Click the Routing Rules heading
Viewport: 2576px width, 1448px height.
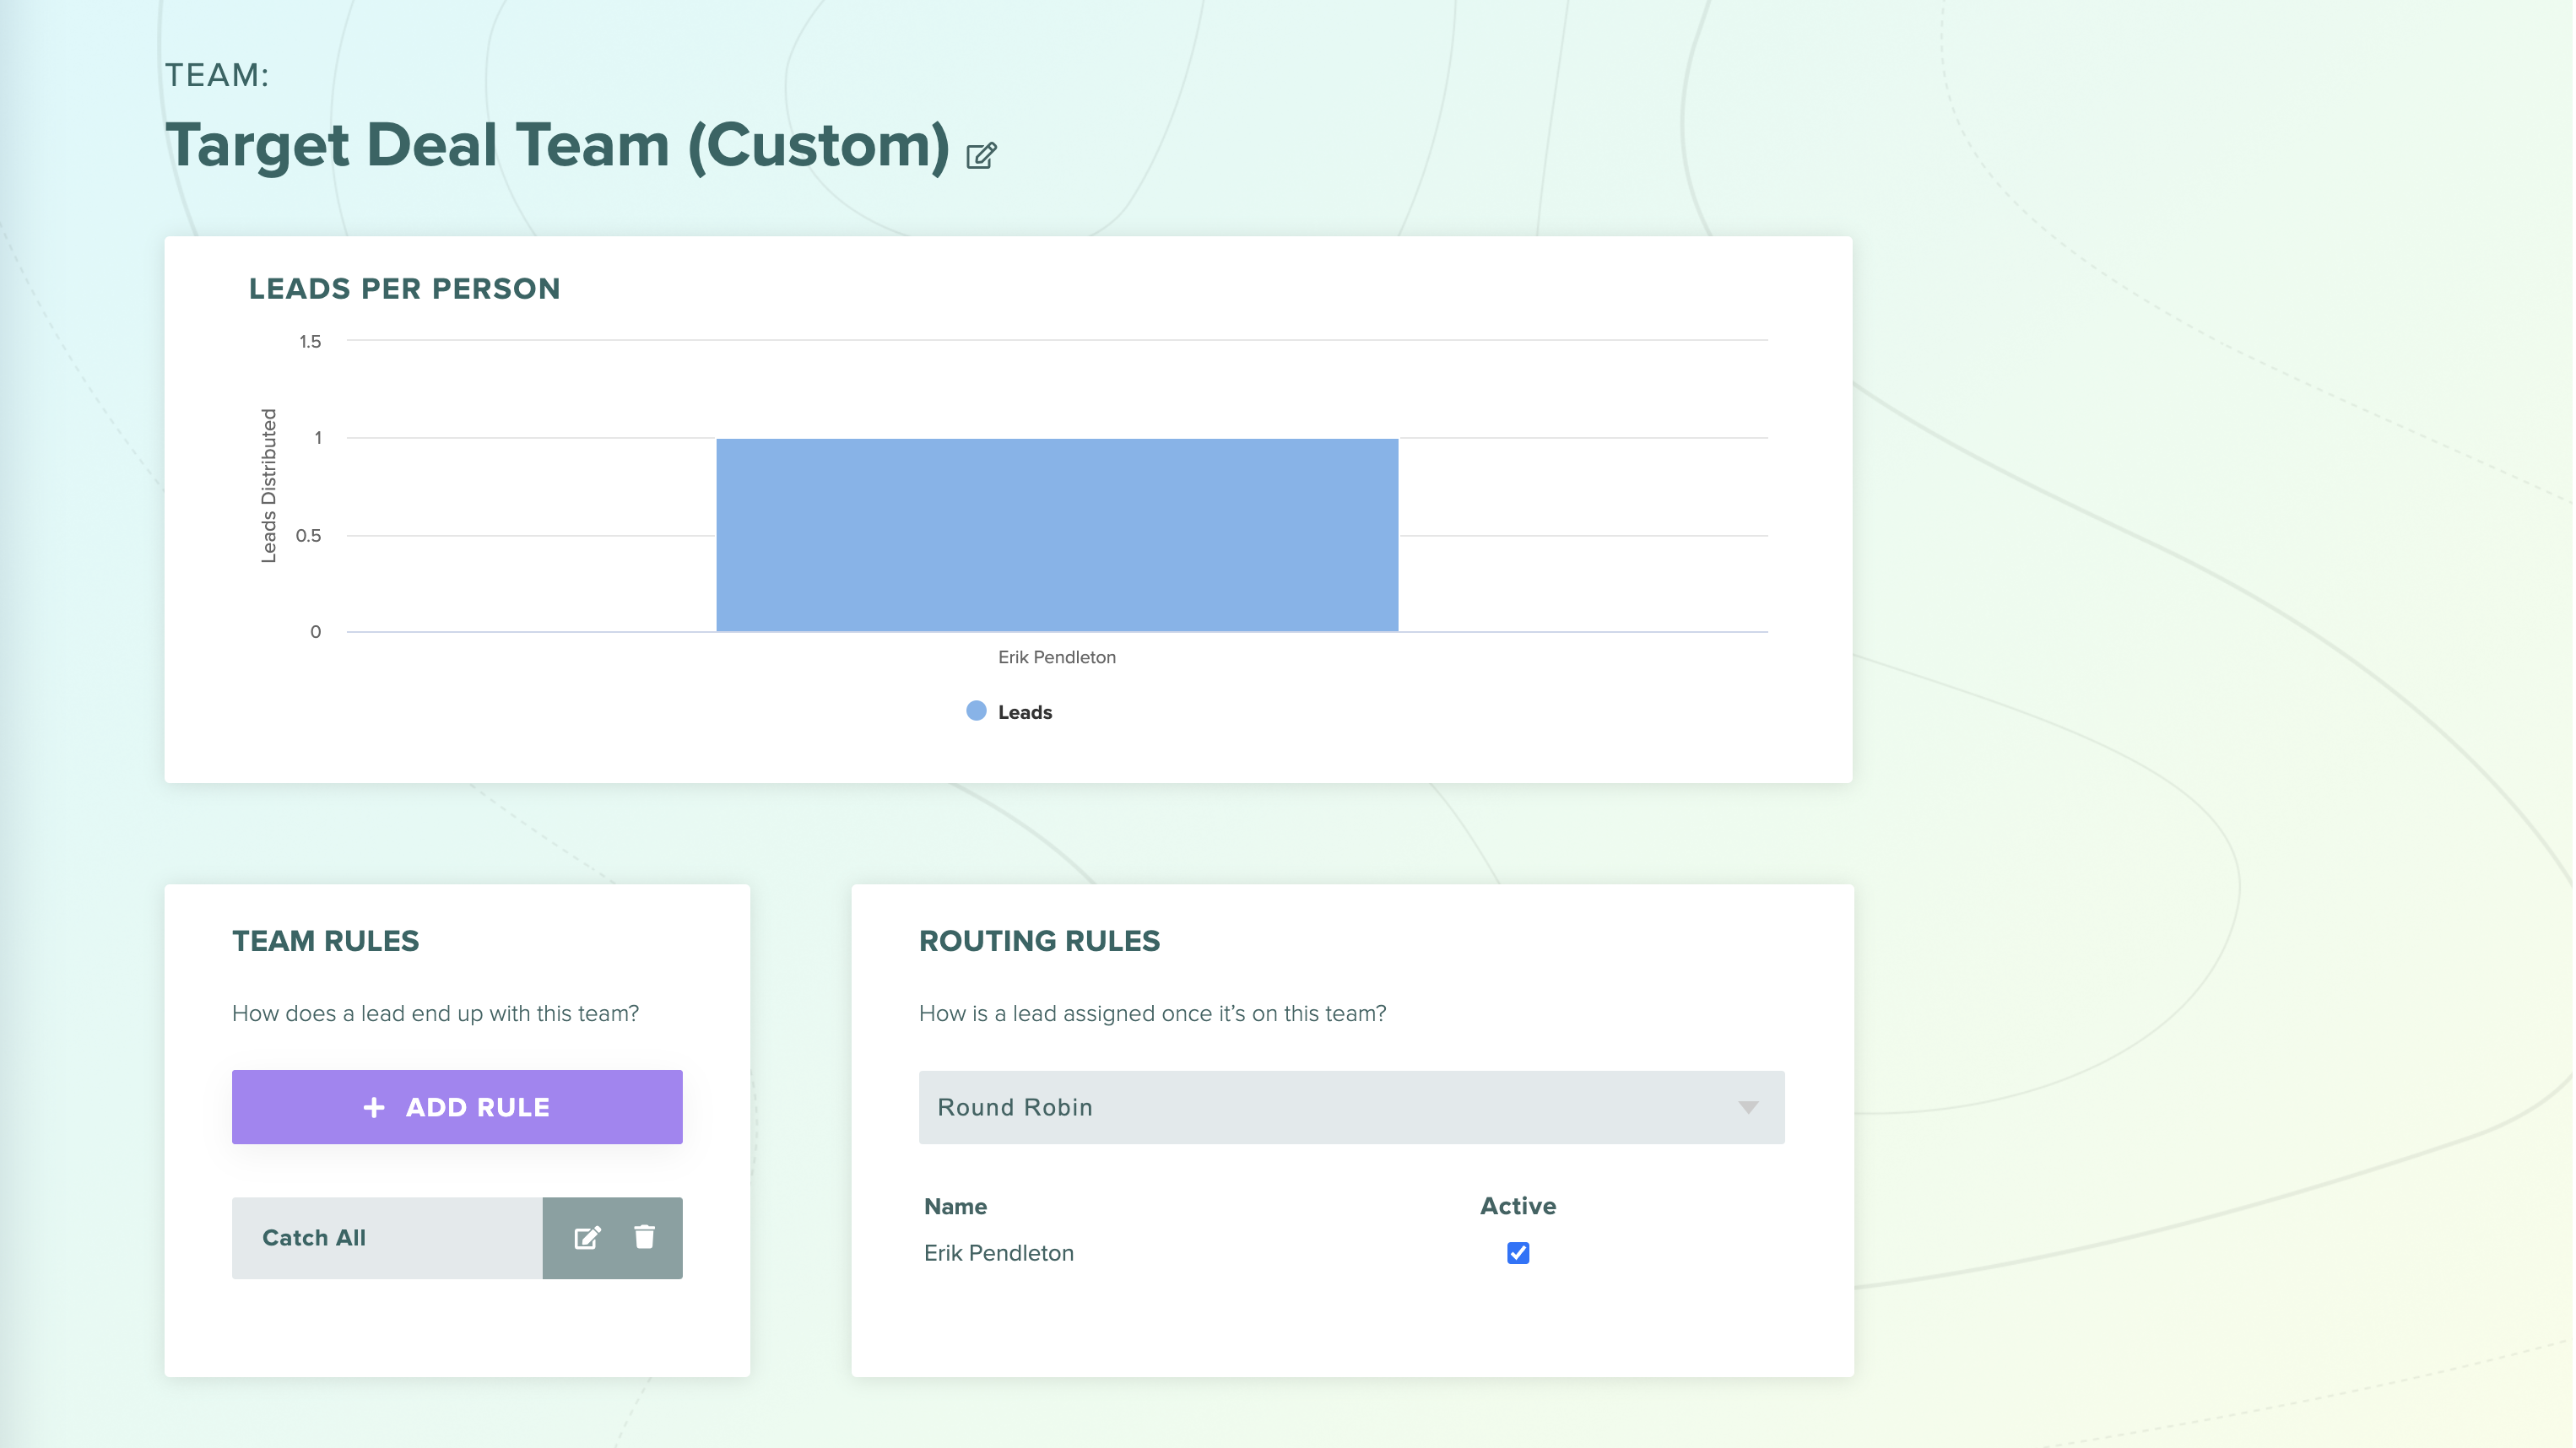point(1039,941)
